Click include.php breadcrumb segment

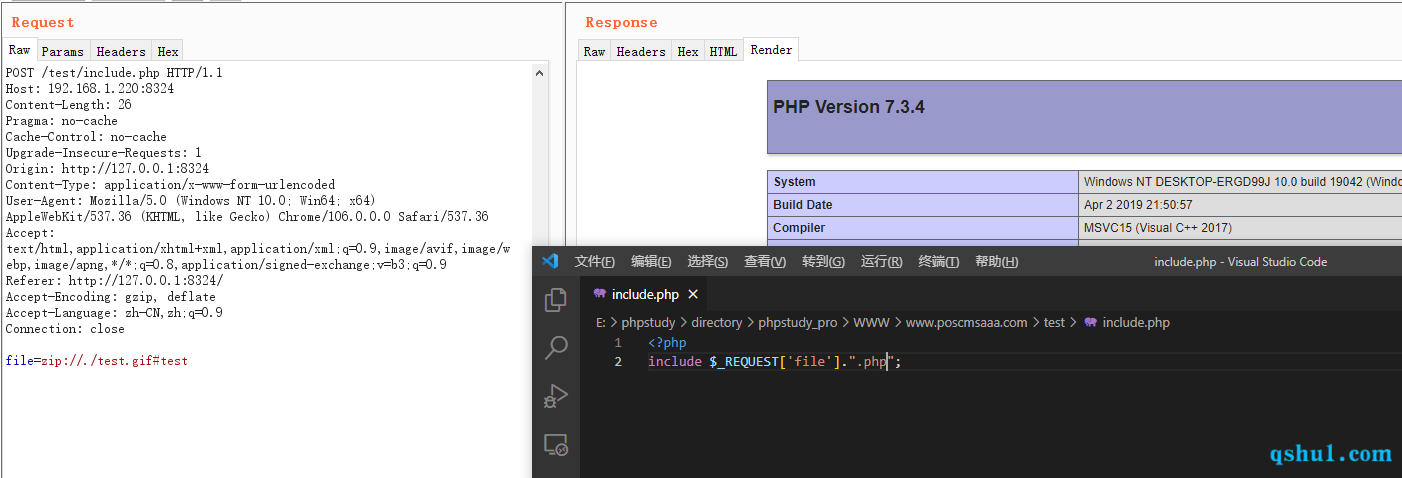1136,322
